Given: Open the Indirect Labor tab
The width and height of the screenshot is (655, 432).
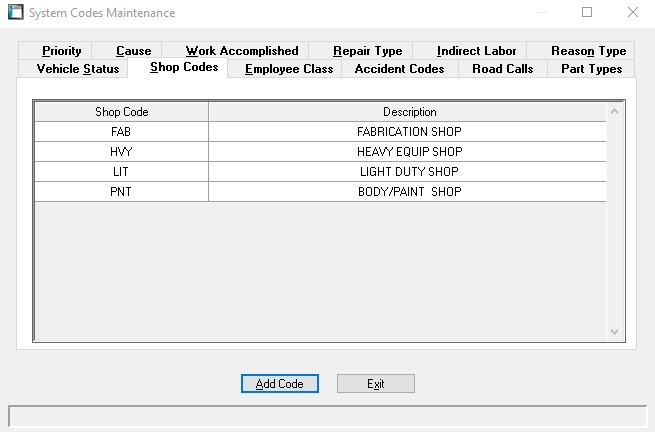Looking at the screenshot, I should pos(476,51).
